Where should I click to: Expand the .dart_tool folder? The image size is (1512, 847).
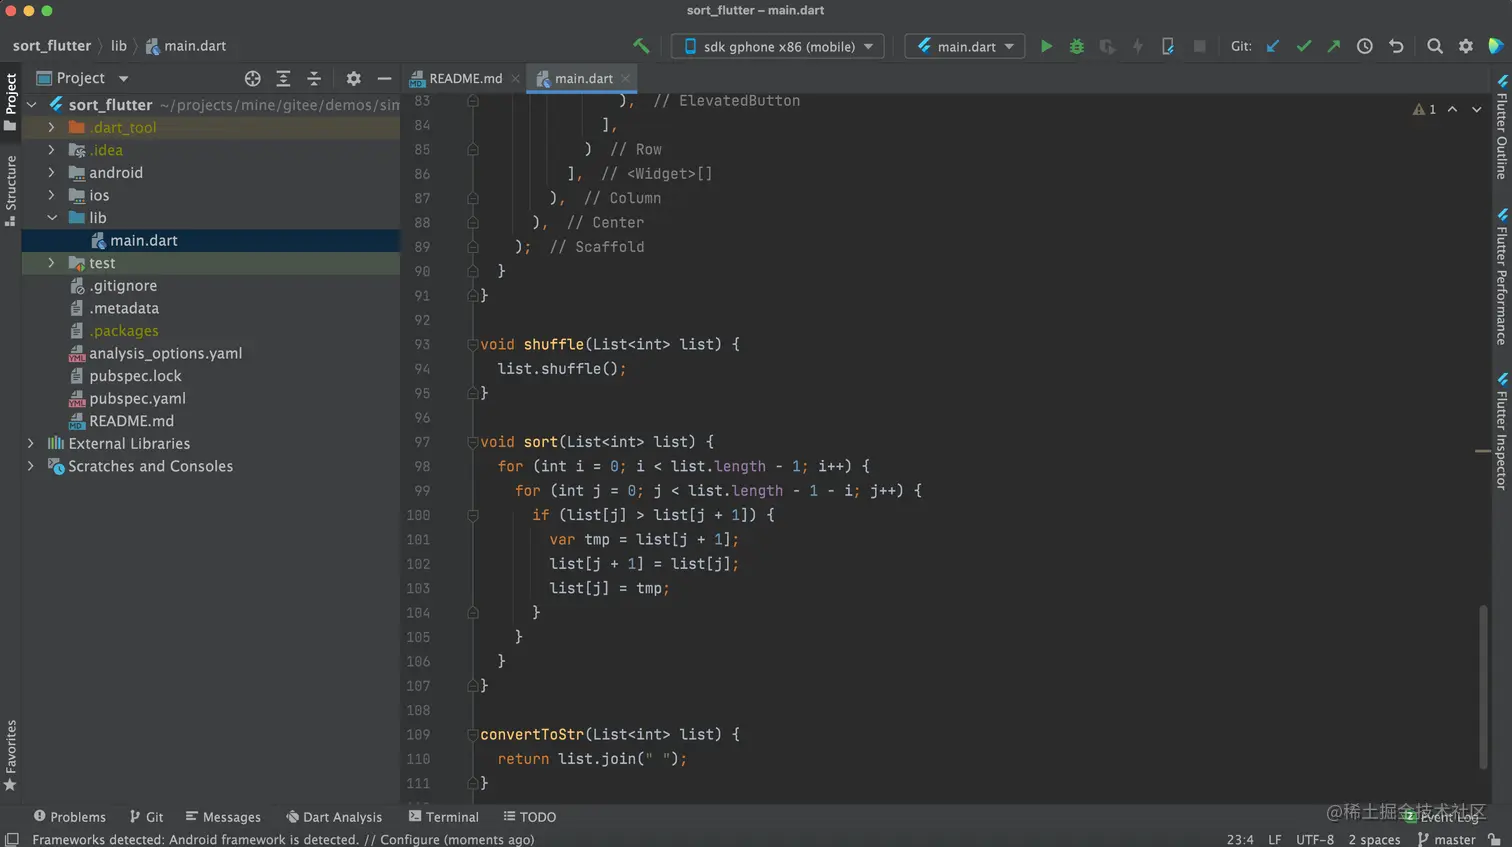(x=52, y=127)
